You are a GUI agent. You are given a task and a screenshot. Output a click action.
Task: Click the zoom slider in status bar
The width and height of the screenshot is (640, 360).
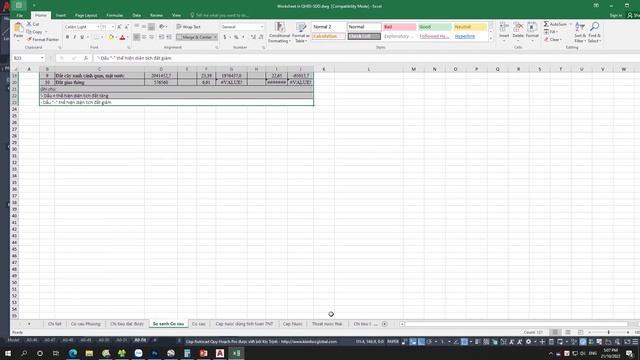pyautogui.click(x=609, y=332)
